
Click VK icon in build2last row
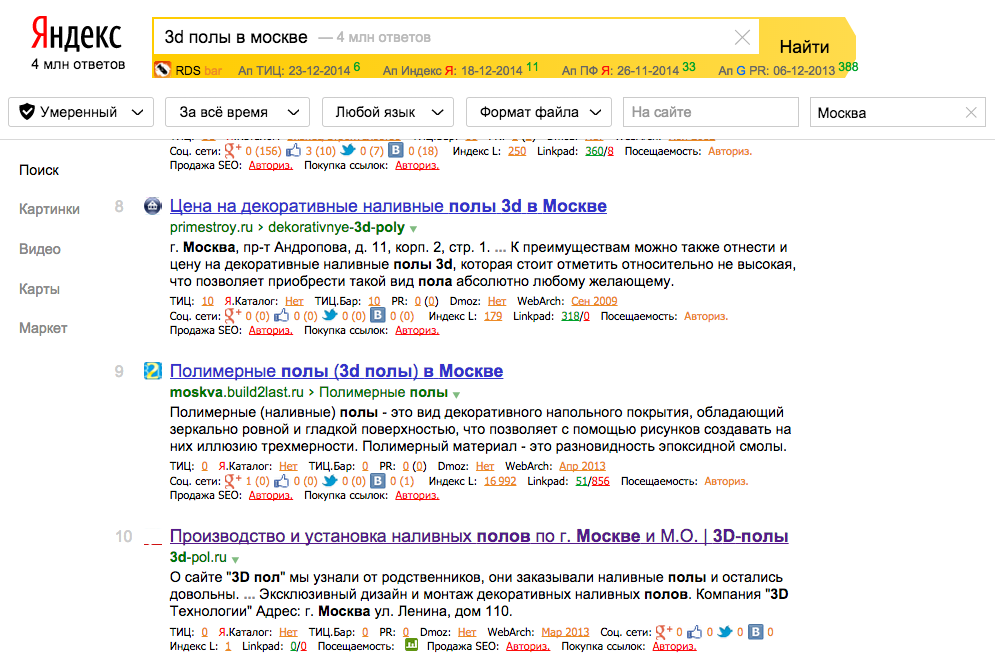coord(378,480)
